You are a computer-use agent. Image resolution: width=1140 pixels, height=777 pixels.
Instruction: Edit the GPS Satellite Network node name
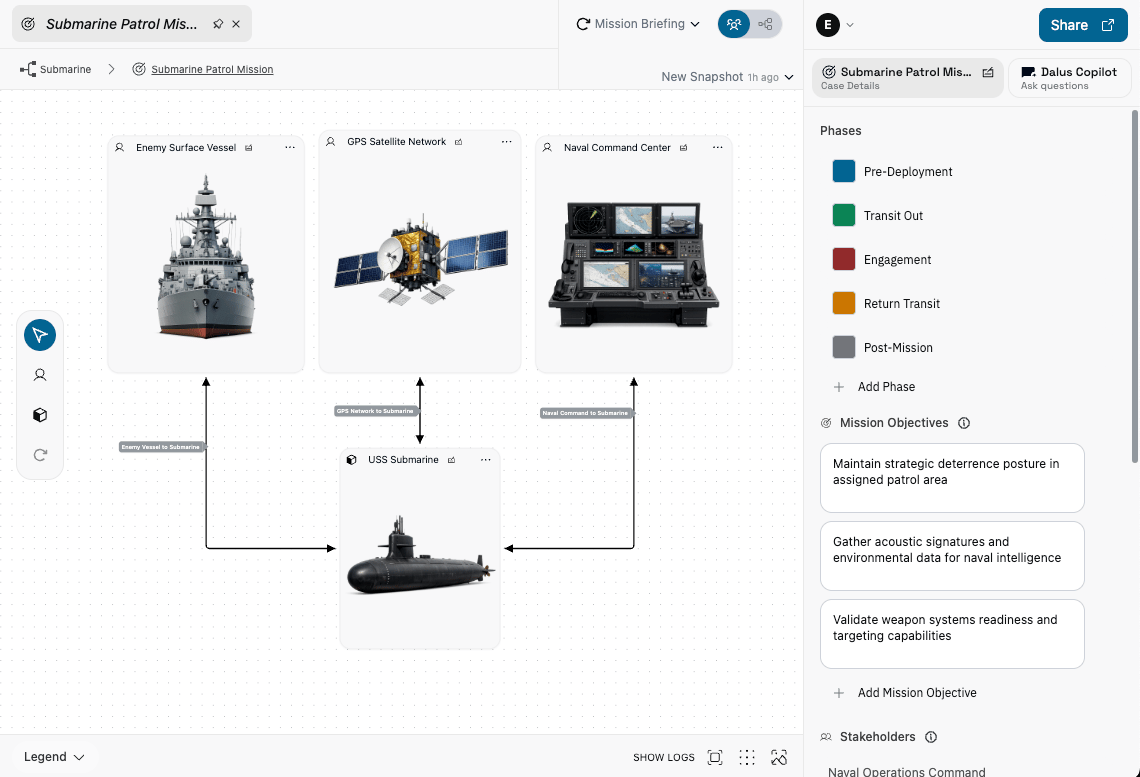click(x=459, y=142)
